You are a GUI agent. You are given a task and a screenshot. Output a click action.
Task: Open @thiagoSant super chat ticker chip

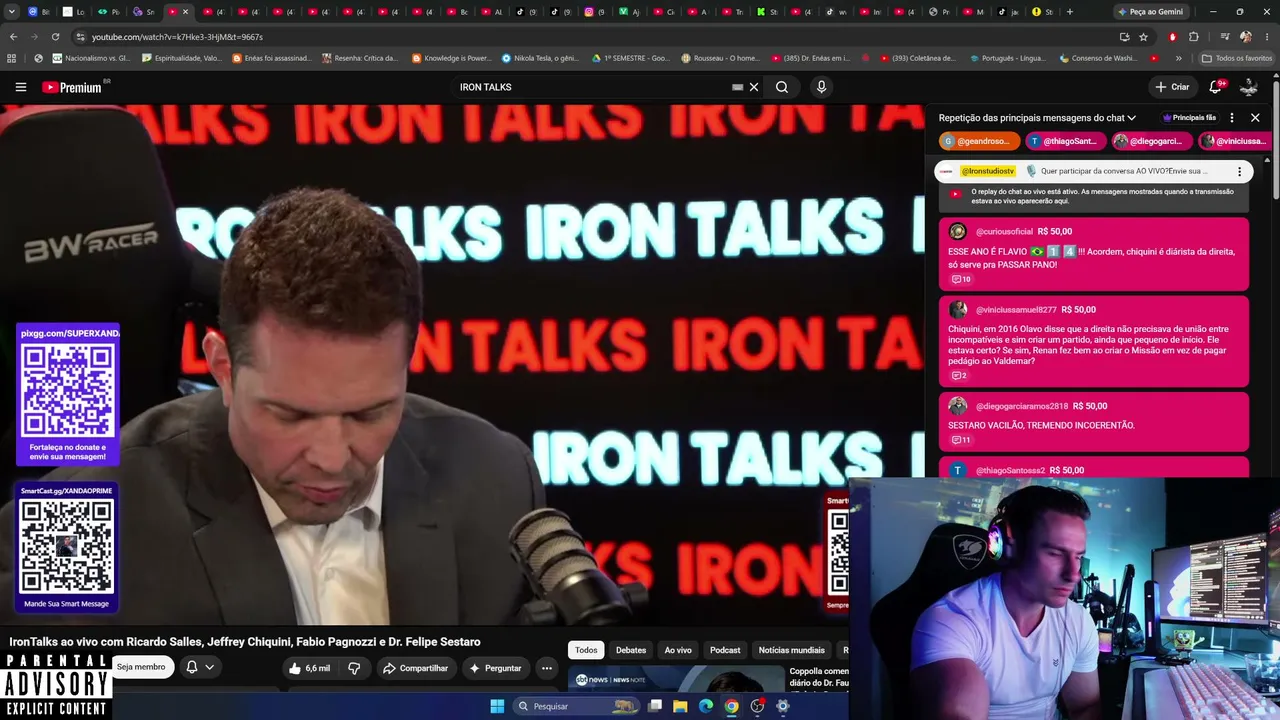pyautogui.click(x=1066, y=142)
